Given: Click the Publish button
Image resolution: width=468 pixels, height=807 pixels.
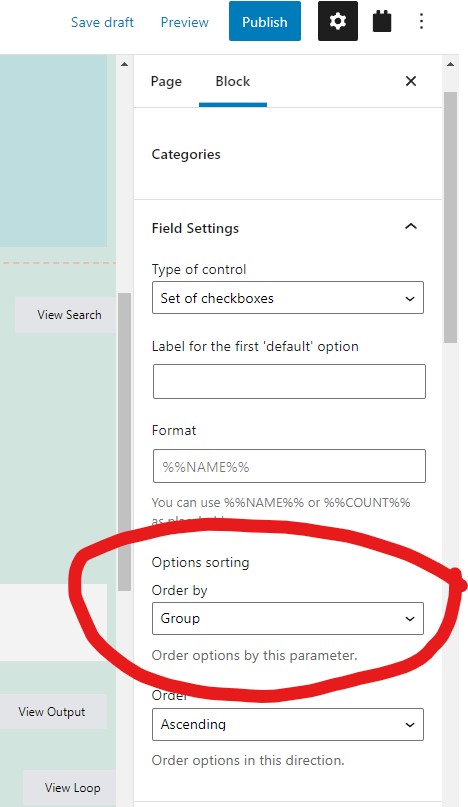Looking at the screenshot, I should click(x=265, y=21).
